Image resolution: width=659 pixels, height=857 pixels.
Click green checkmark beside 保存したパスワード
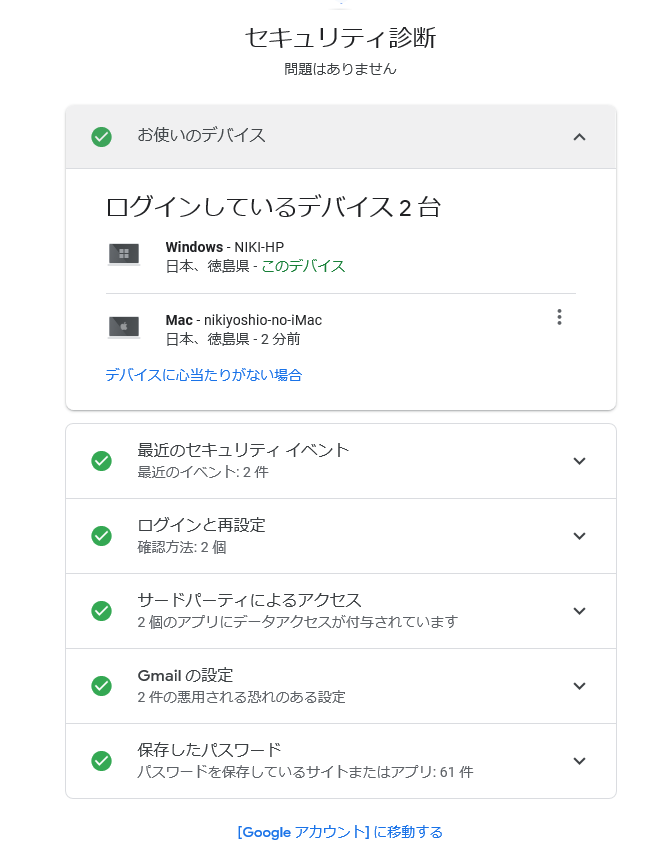coord(102,761)
